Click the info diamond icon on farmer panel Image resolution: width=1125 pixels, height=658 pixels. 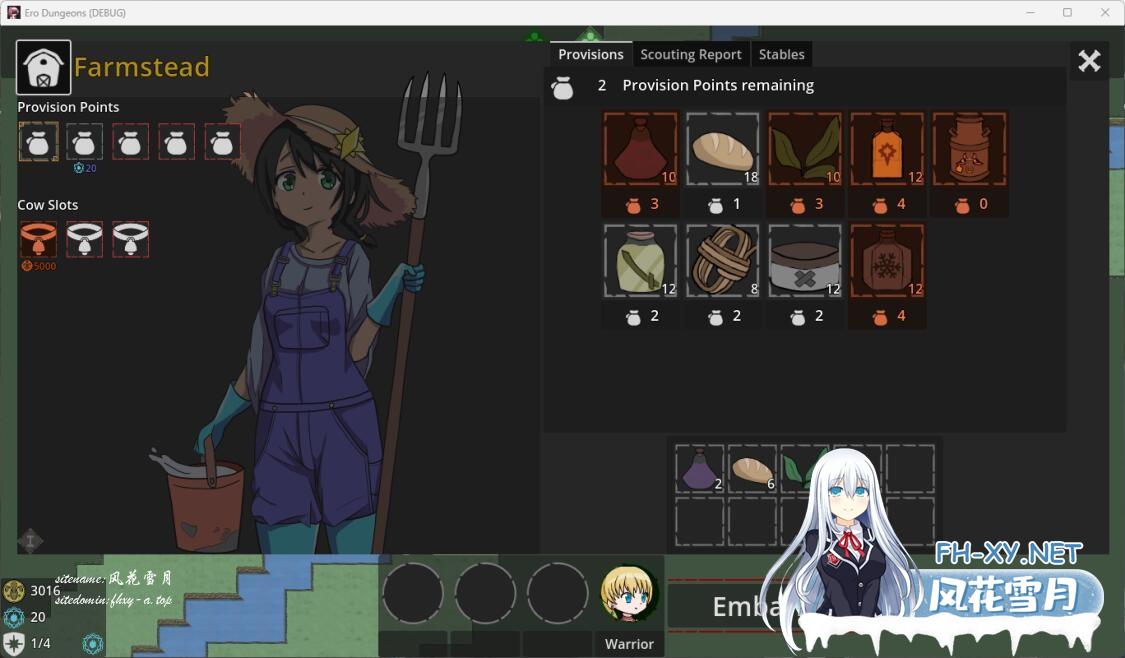click(30, 540)
